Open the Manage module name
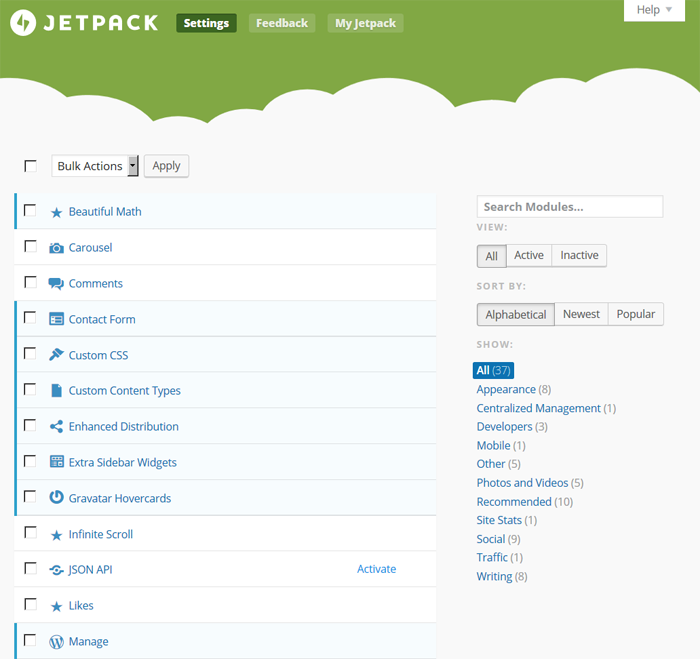This screenshot has width=700, height=659. point(88,642)
